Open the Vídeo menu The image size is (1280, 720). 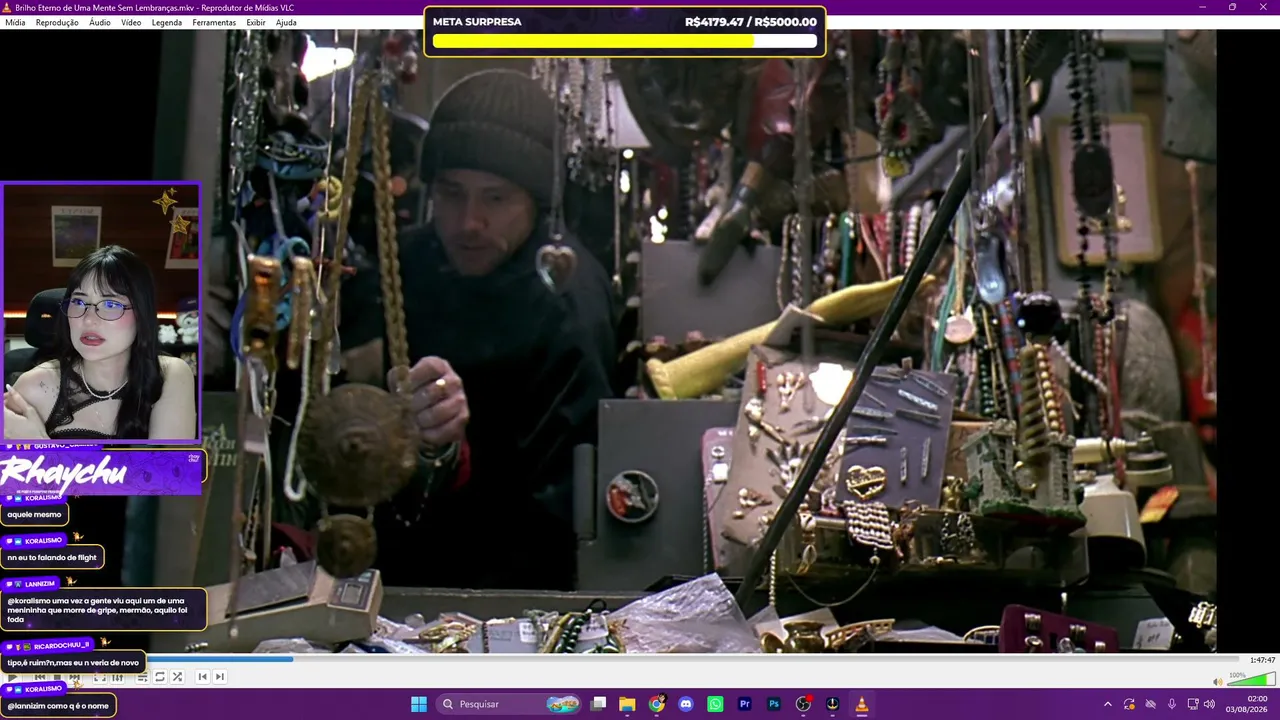tap(131, 22)
